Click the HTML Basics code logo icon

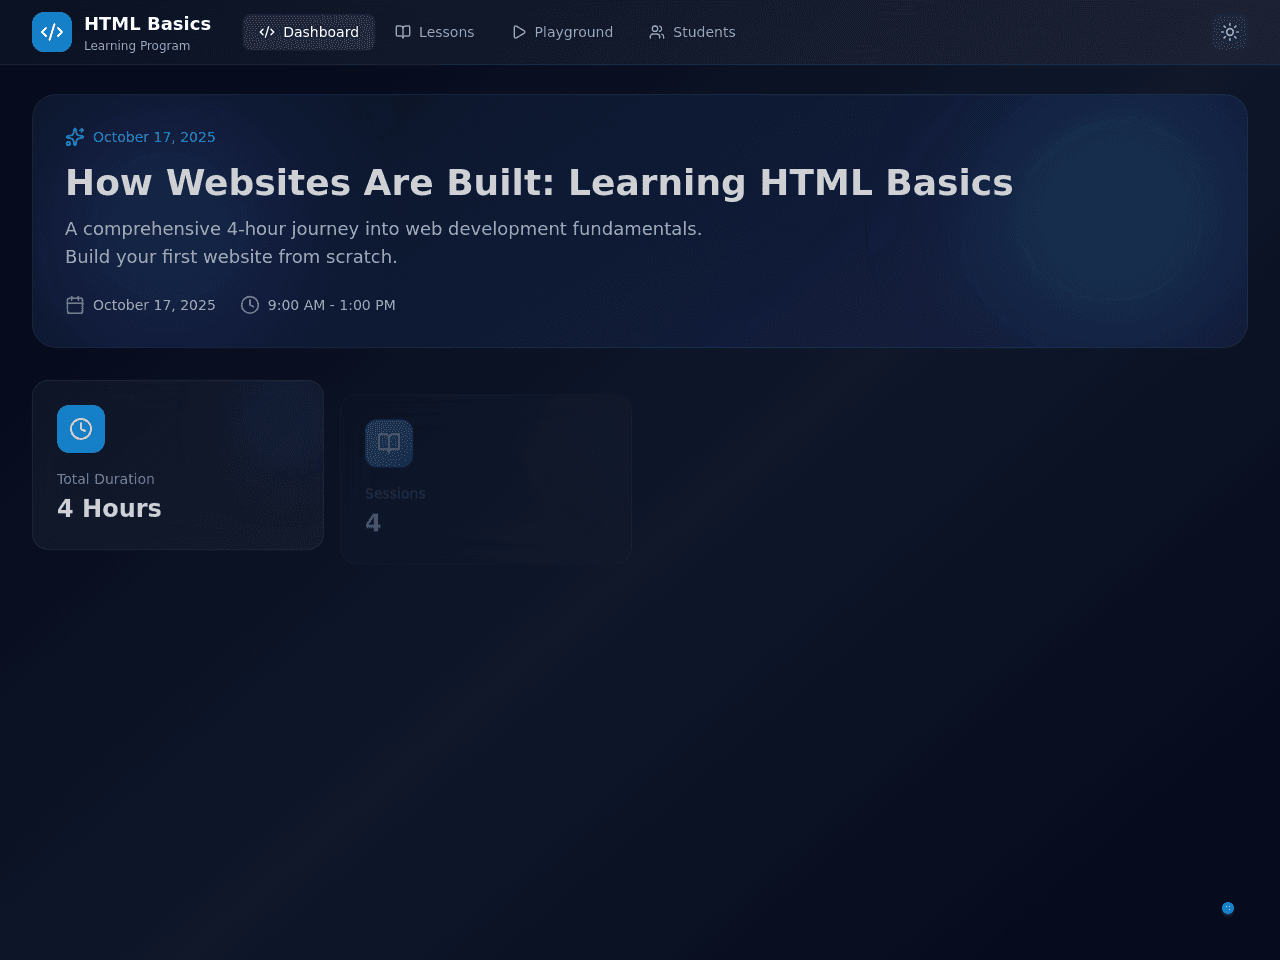(52, 32)
